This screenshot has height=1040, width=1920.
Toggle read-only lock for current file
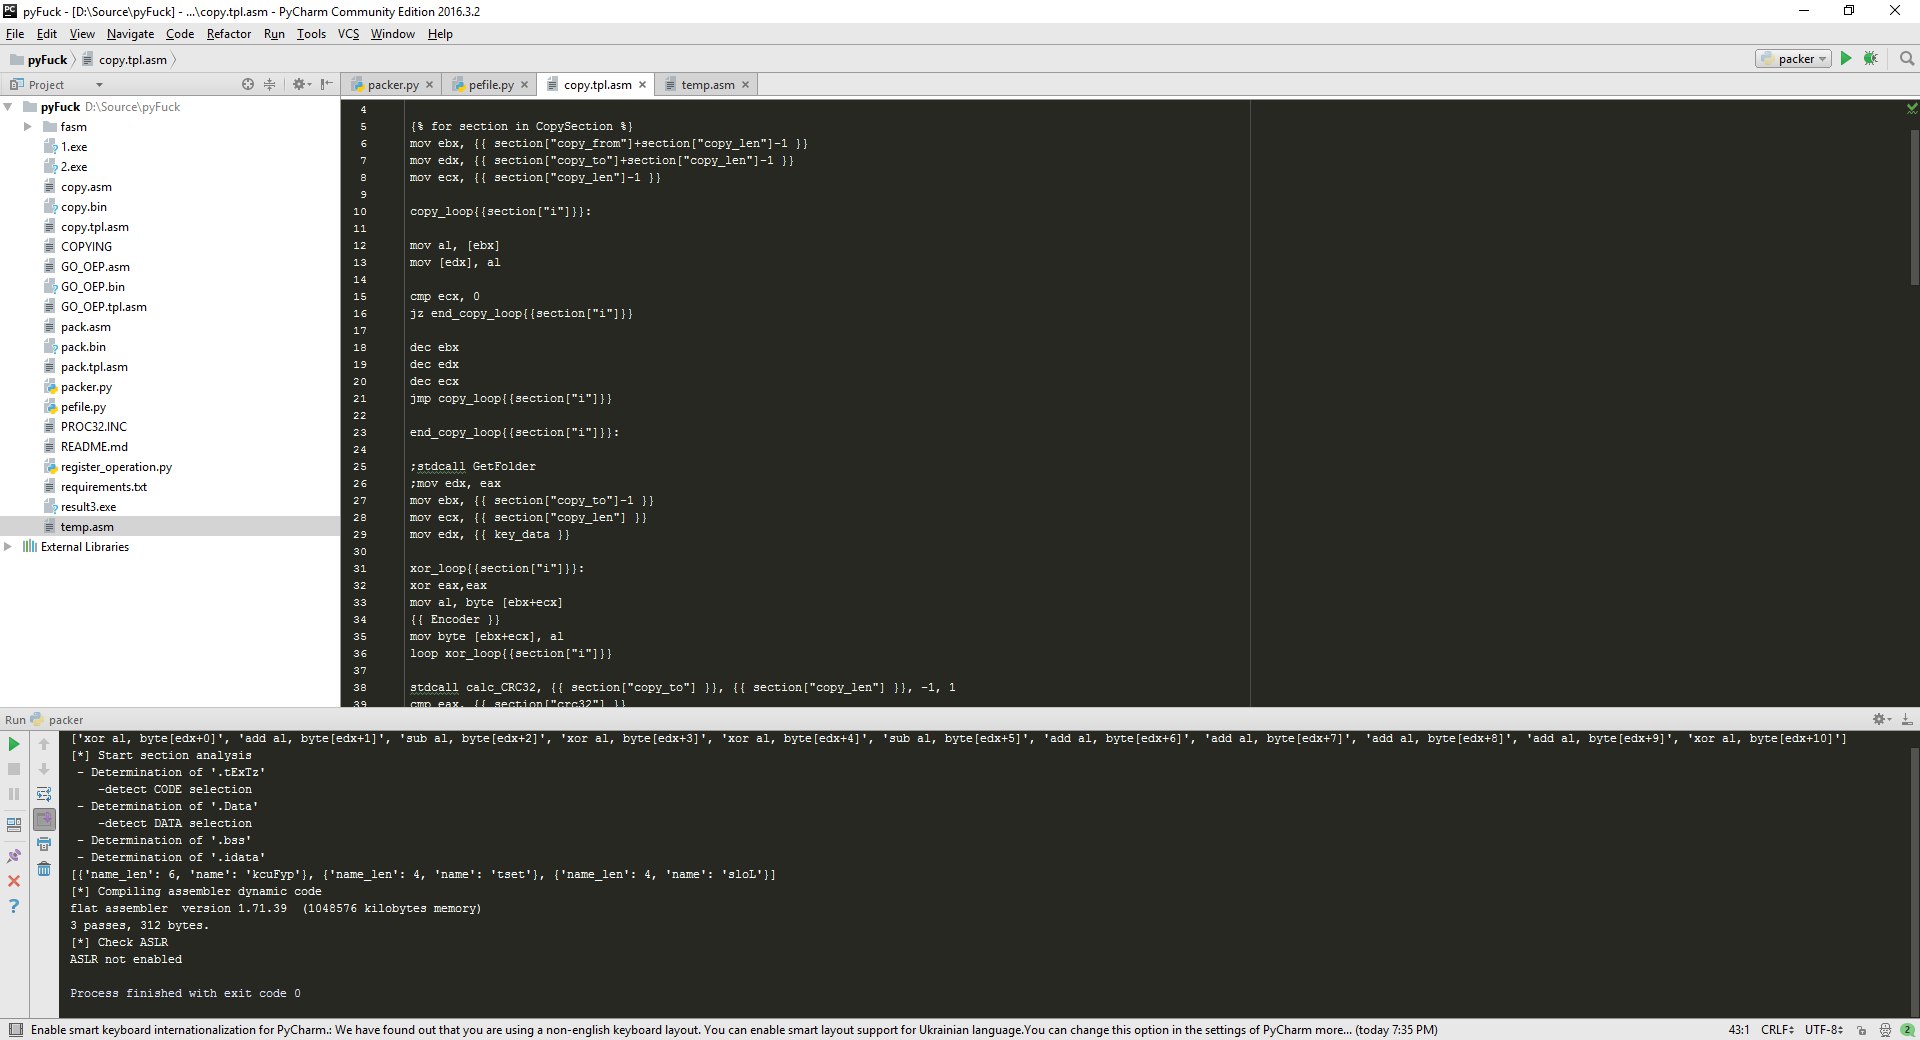click(x=1861, y=1030)
